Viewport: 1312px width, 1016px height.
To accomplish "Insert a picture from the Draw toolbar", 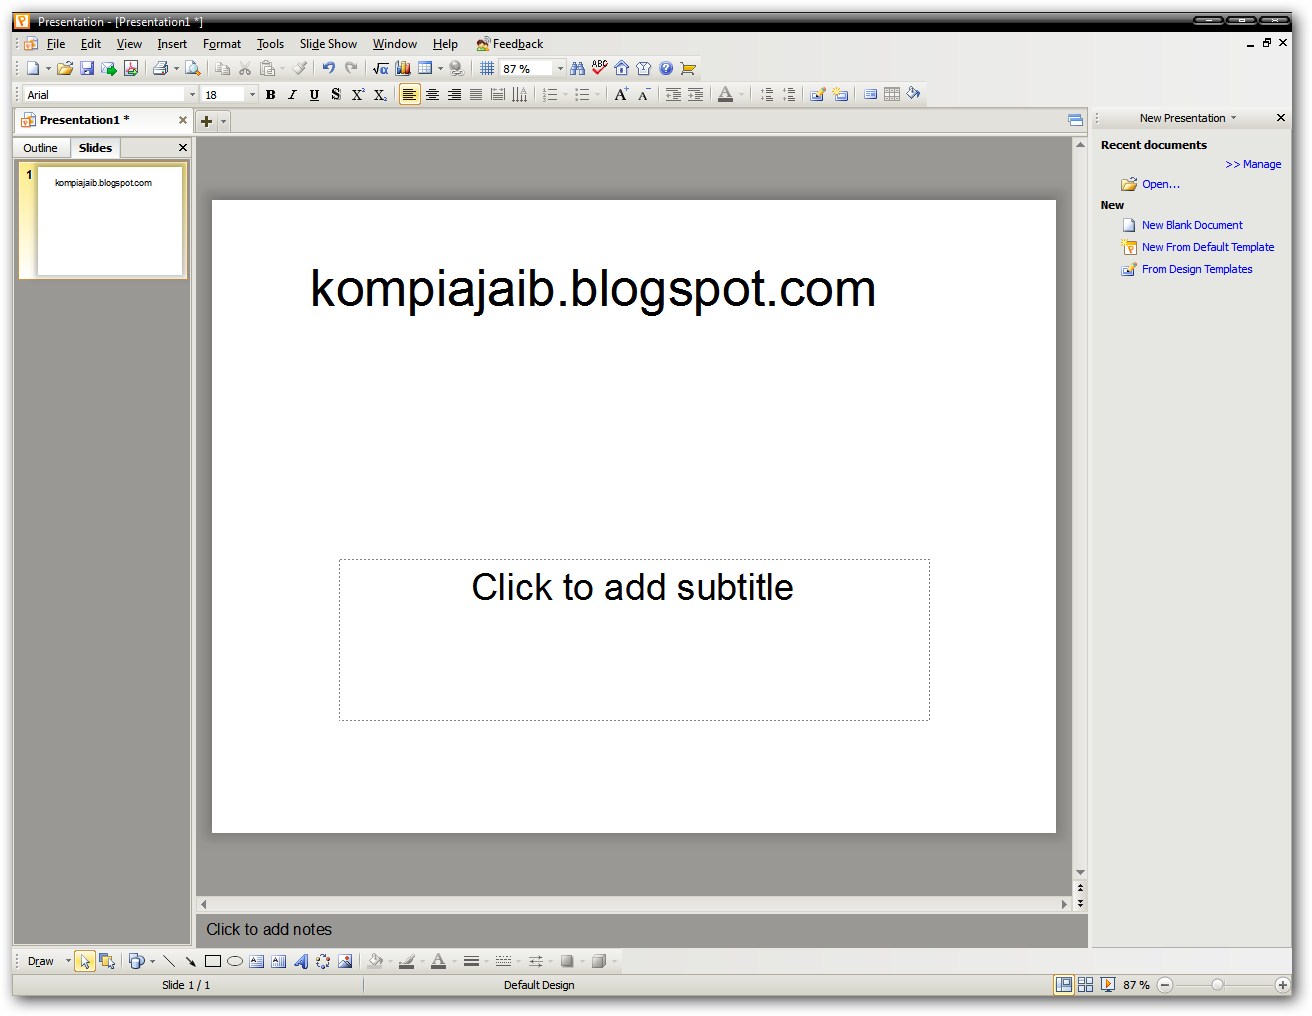I will (345, 961).
